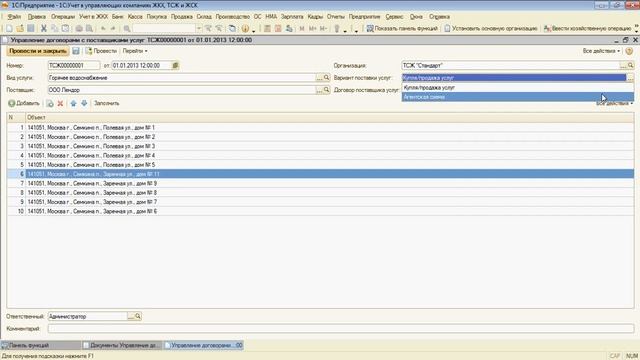640x360 pixels.
Task: Select row 7 Заречная ул., дом № 9
Action: pyautogui.click(x=320, y=183)
